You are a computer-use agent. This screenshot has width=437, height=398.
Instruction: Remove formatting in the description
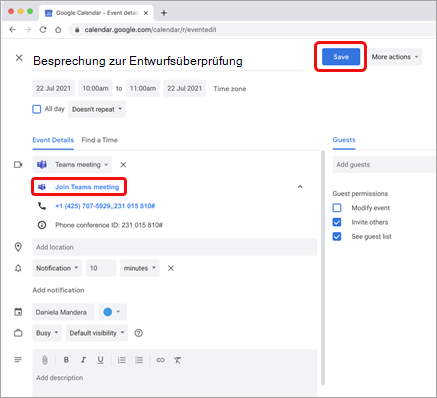click(177, 360)
